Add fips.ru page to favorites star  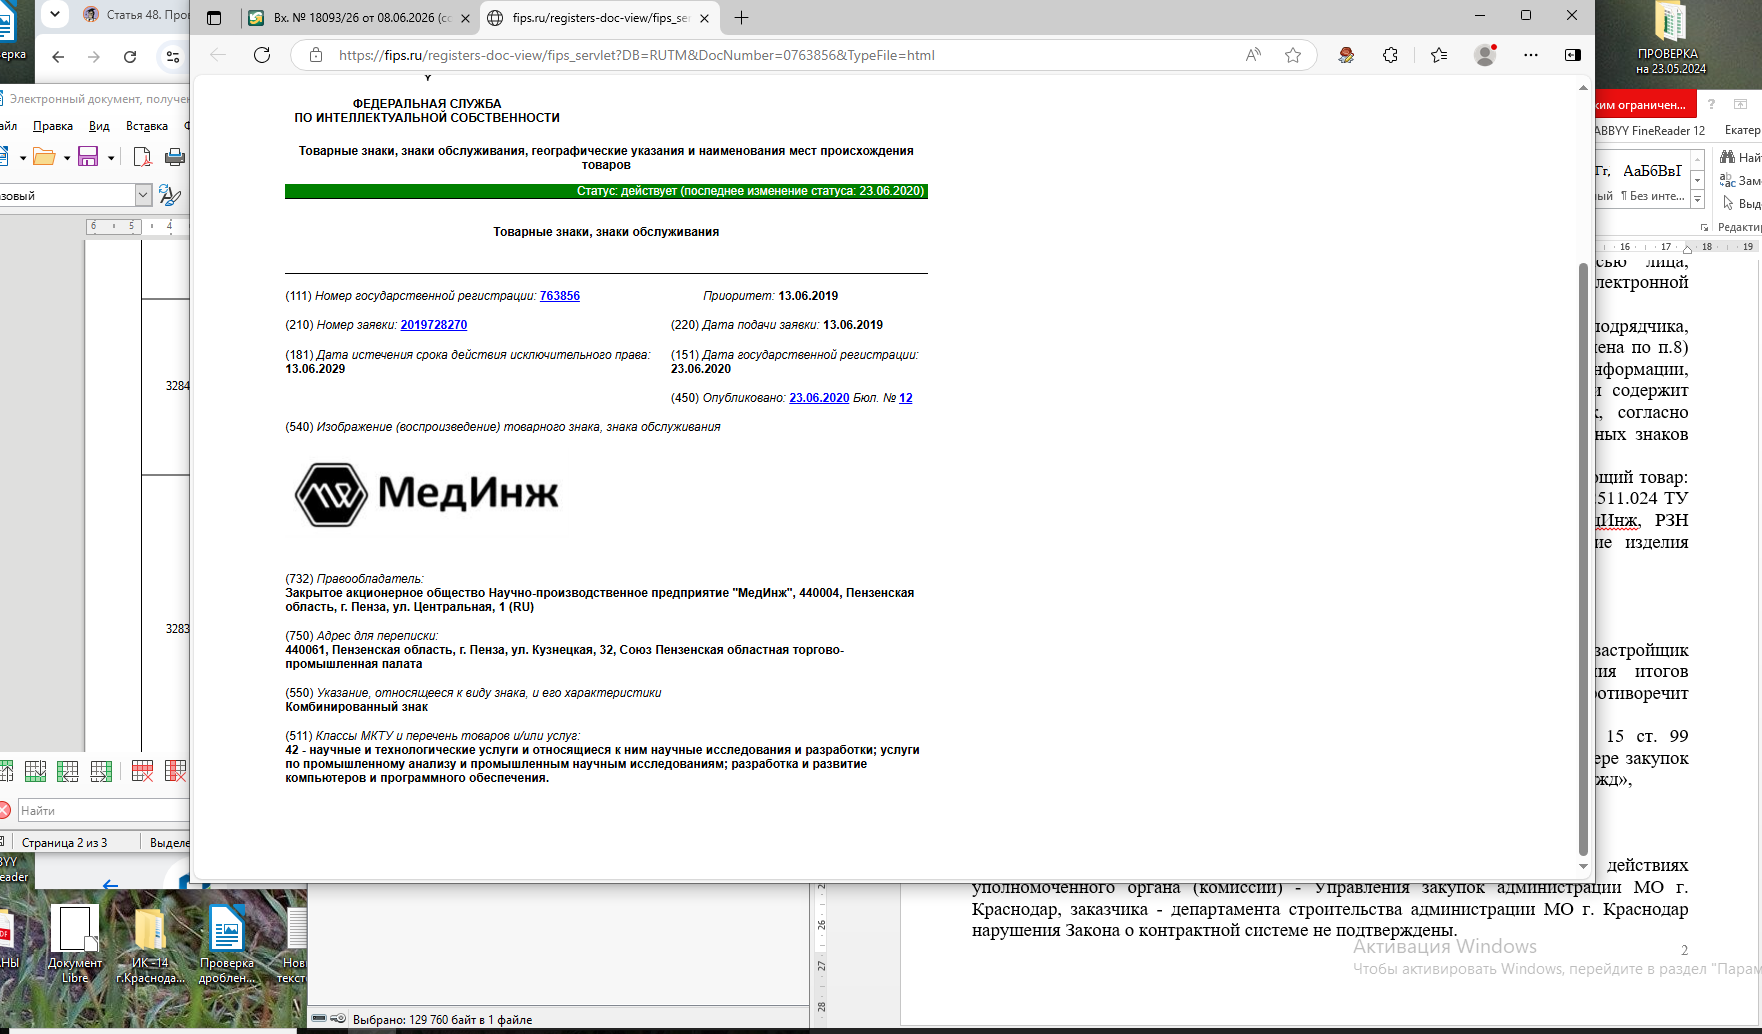pos(1293,55)
